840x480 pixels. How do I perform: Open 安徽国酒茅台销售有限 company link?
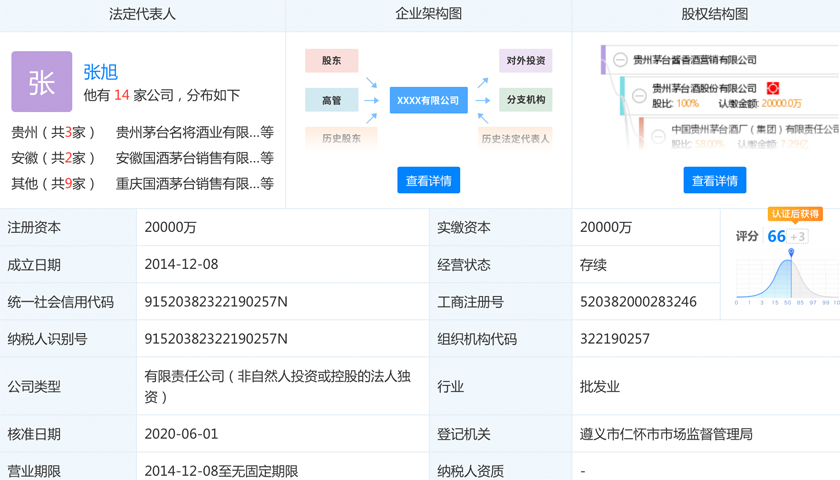coord(195,158)
